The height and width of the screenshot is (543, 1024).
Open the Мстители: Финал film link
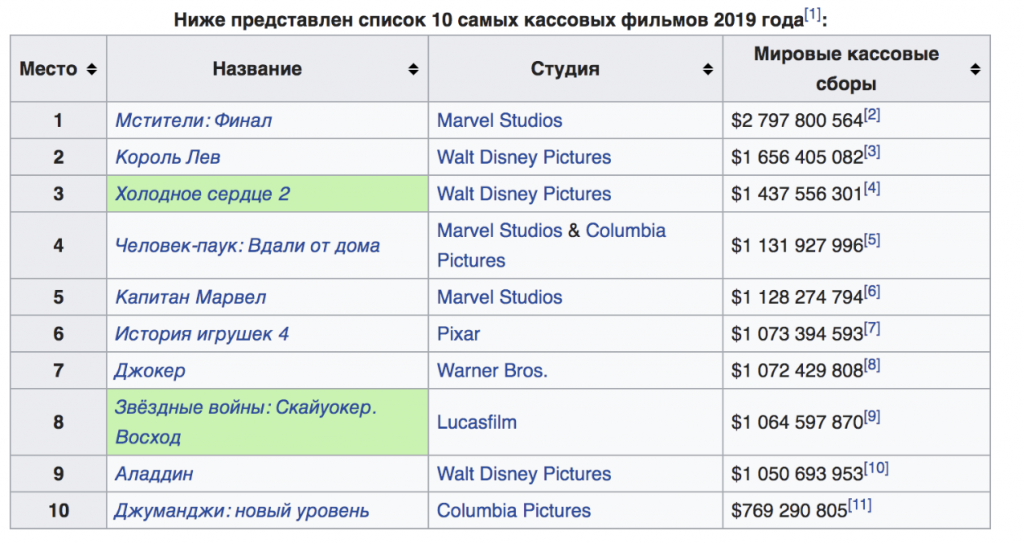pos(193,120)
